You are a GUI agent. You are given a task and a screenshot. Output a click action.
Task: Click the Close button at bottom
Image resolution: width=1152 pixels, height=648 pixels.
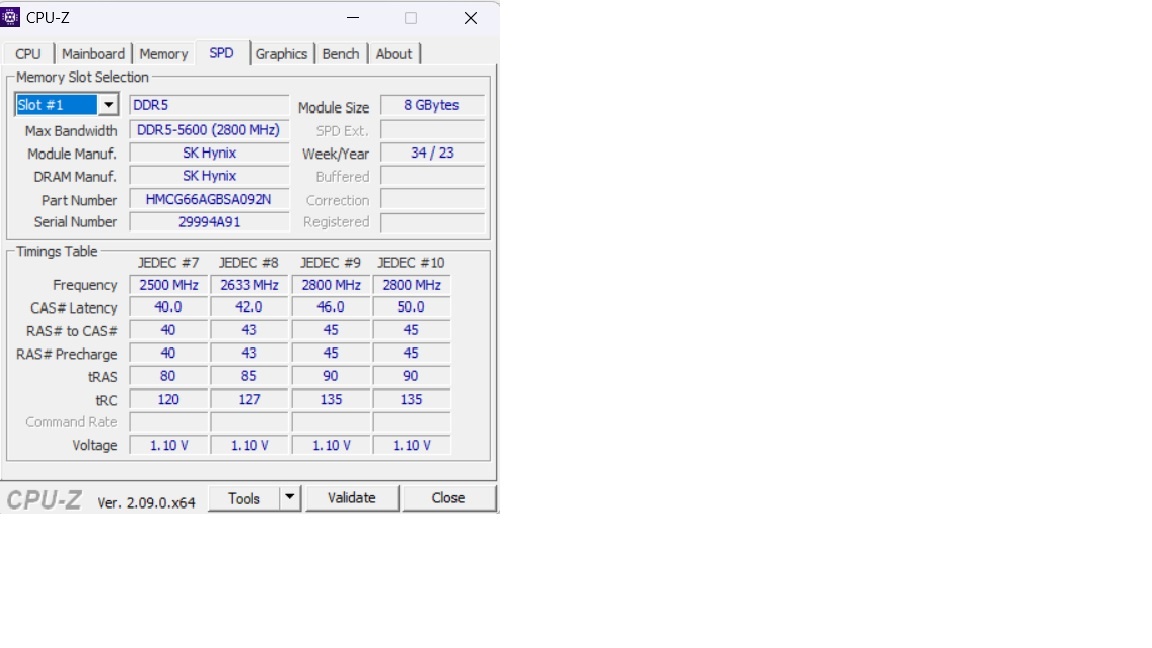coord(448,497)
